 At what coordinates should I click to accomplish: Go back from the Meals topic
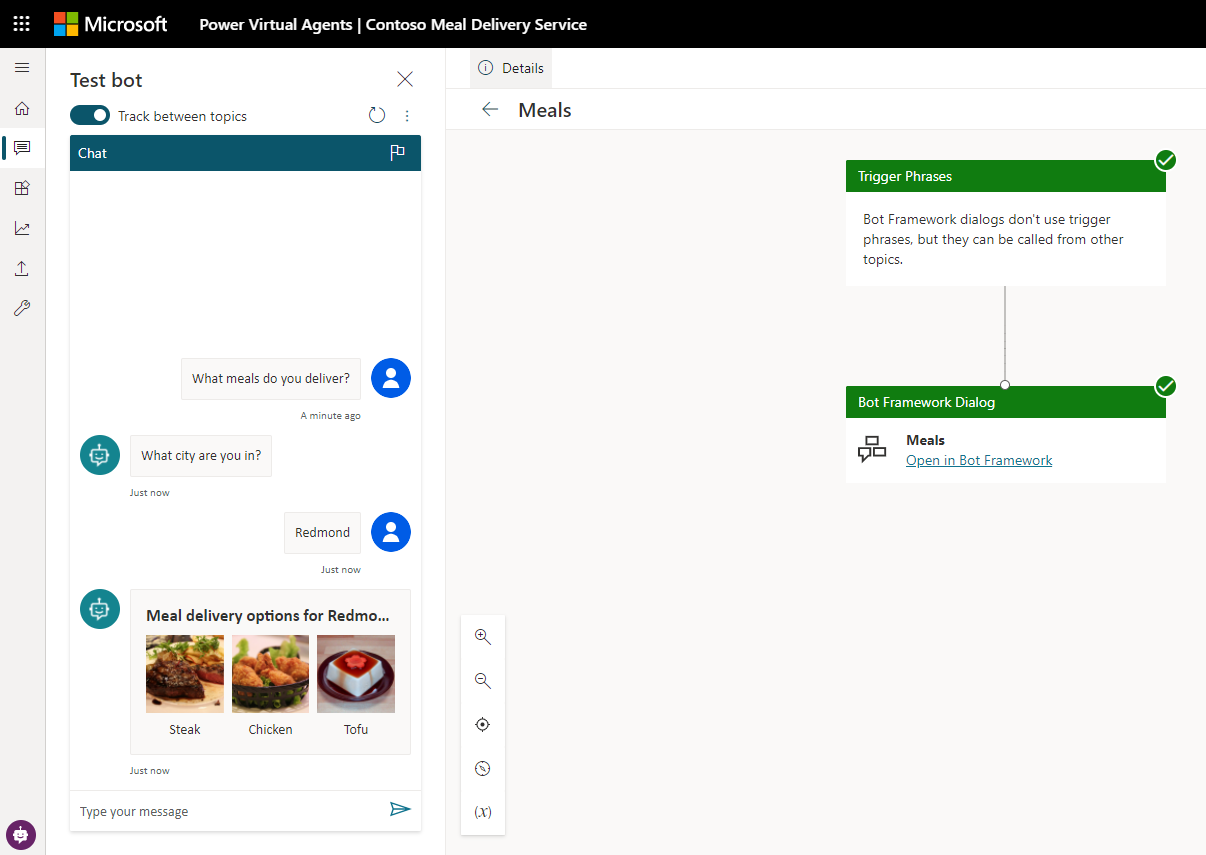point(490,110)
